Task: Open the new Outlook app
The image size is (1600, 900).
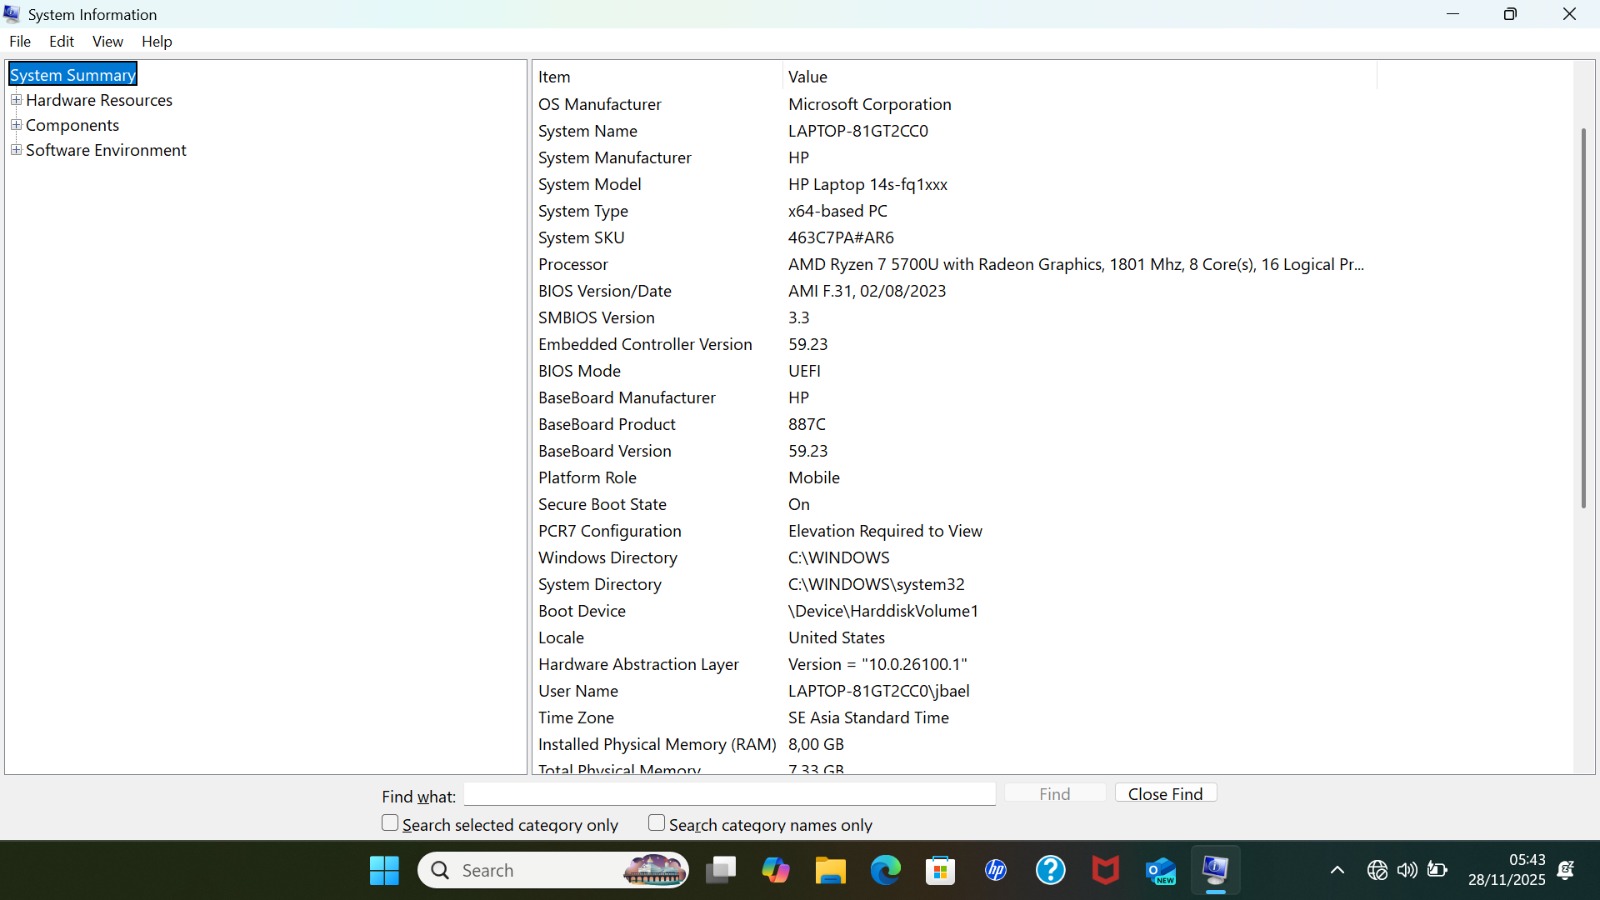Action: pyautogui.click(x=1160, y=870)
